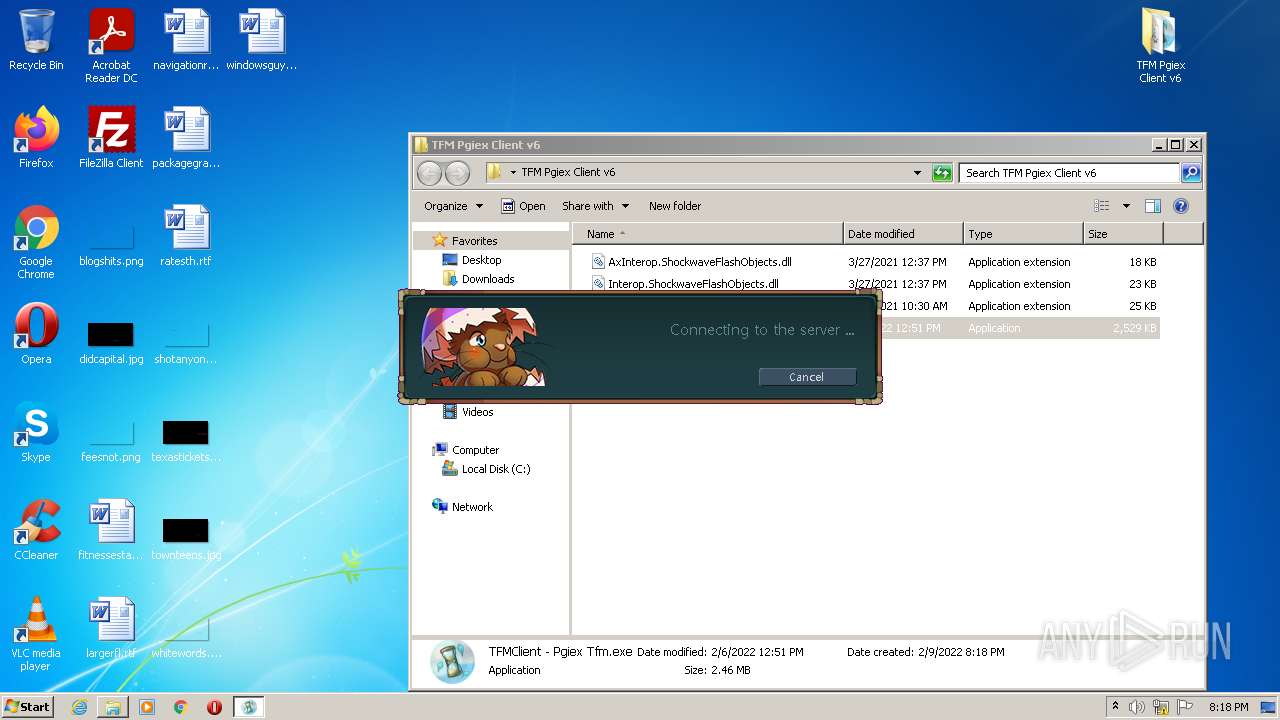Select ratesth.rtf desktop file
Viewport: 1280px width, 720px height.
click(x=186, y=236)
